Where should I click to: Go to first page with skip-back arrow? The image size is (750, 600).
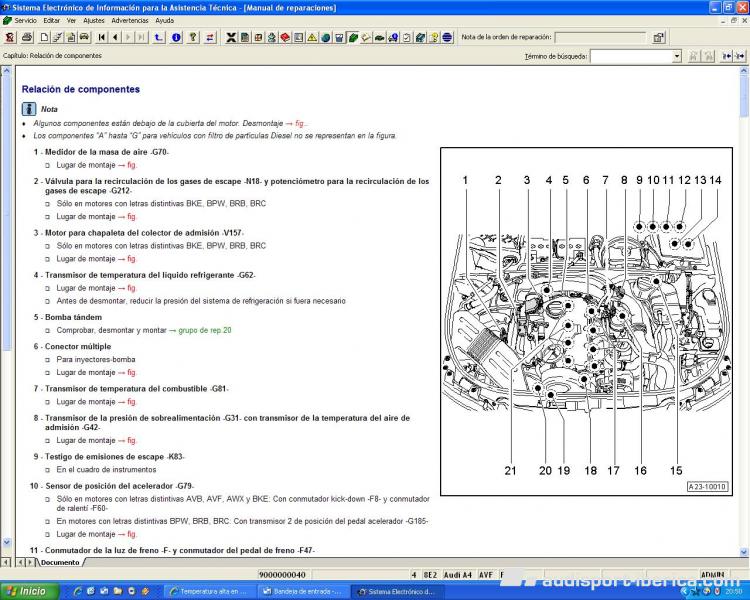(102, 37)
